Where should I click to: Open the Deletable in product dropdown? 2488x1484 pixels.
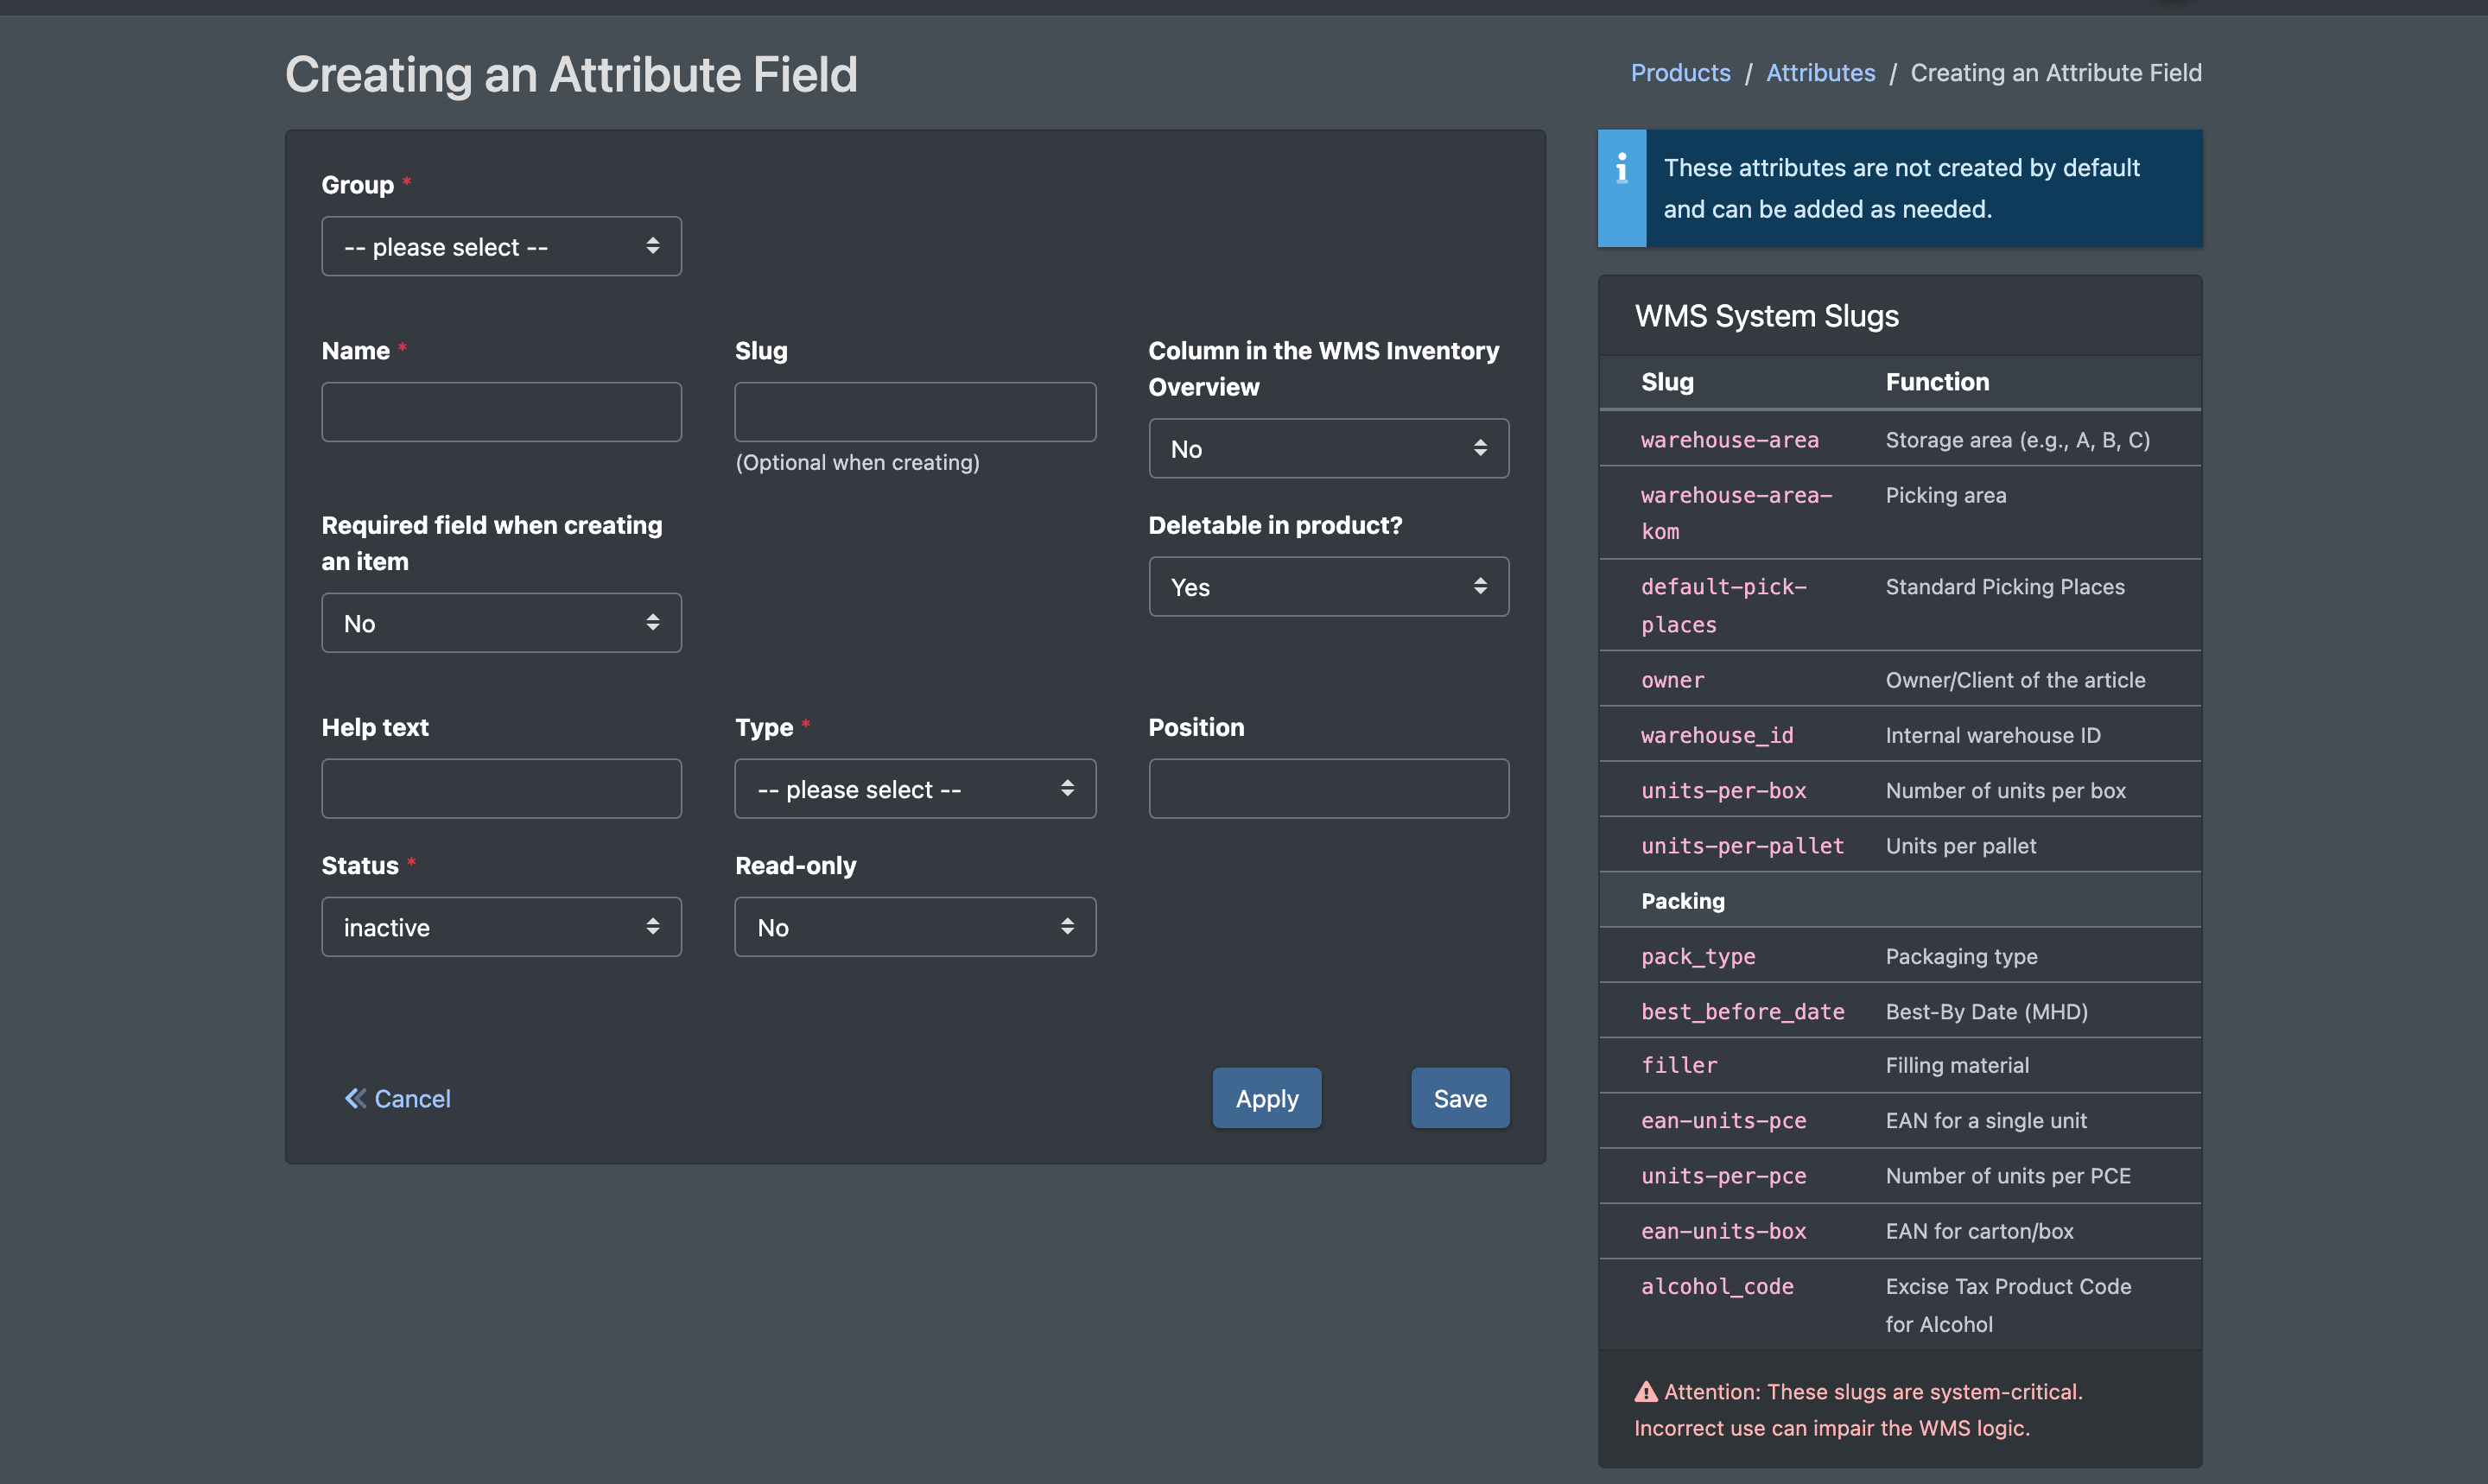click(1328, 587)
